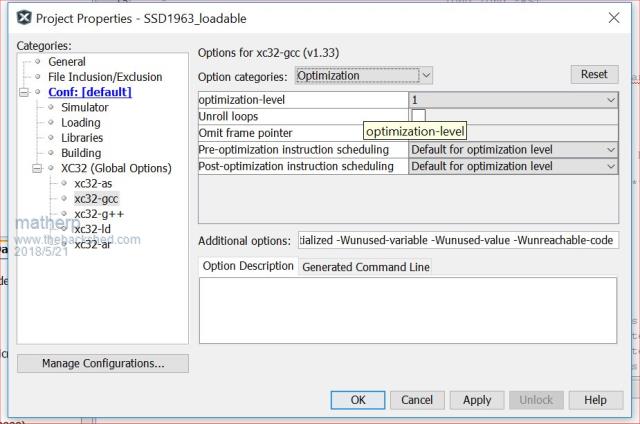
Task: Click inside option description text area
Action: 408,311
